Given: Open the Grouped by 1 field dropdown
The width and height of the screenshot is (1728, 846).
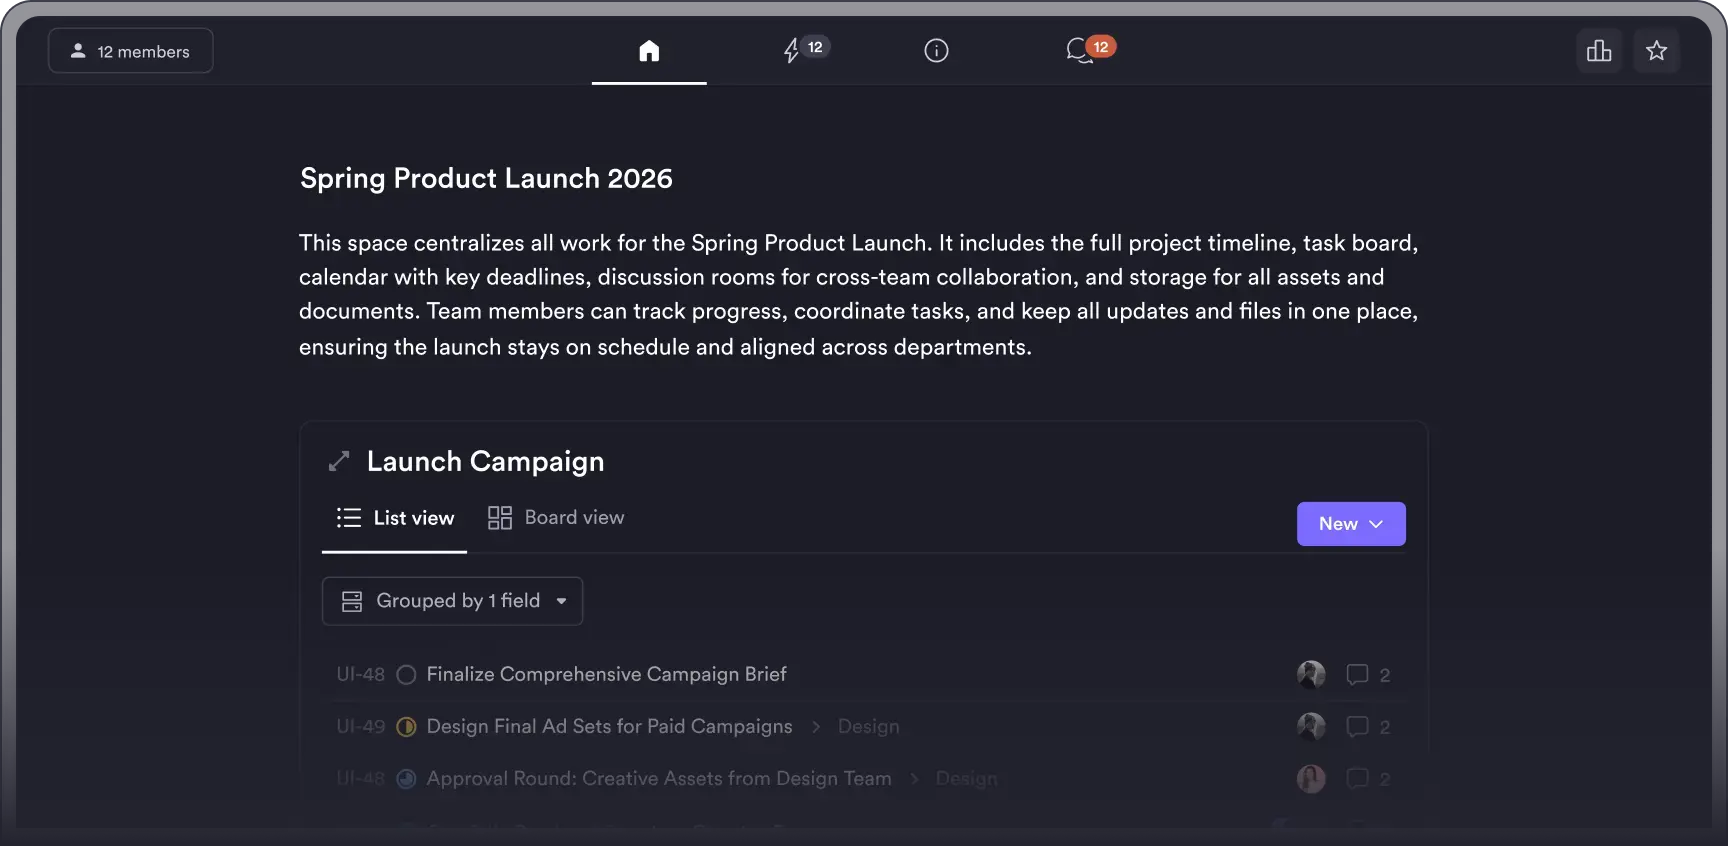Looking at the screenshot, I should pos(452,600).
